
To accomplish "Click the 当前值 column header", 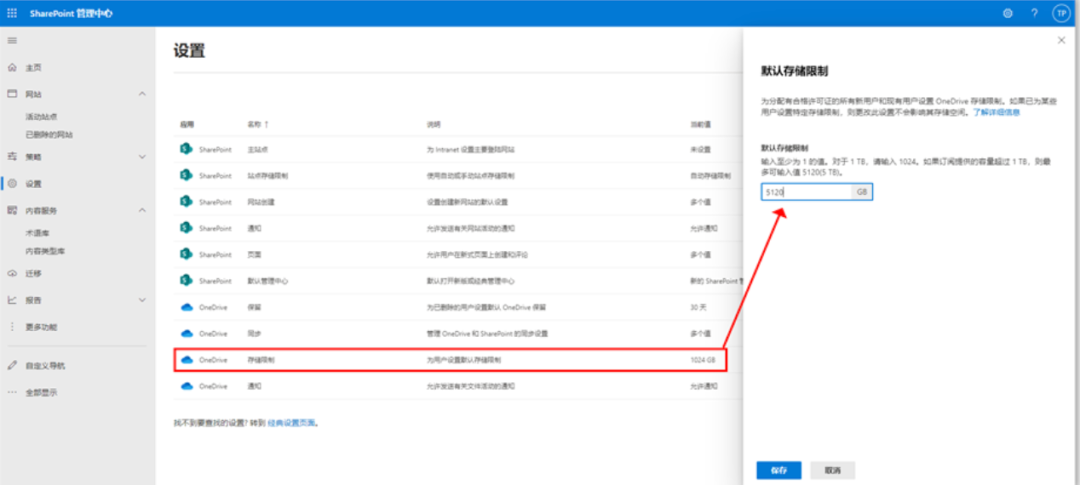I will click(700, 125).
